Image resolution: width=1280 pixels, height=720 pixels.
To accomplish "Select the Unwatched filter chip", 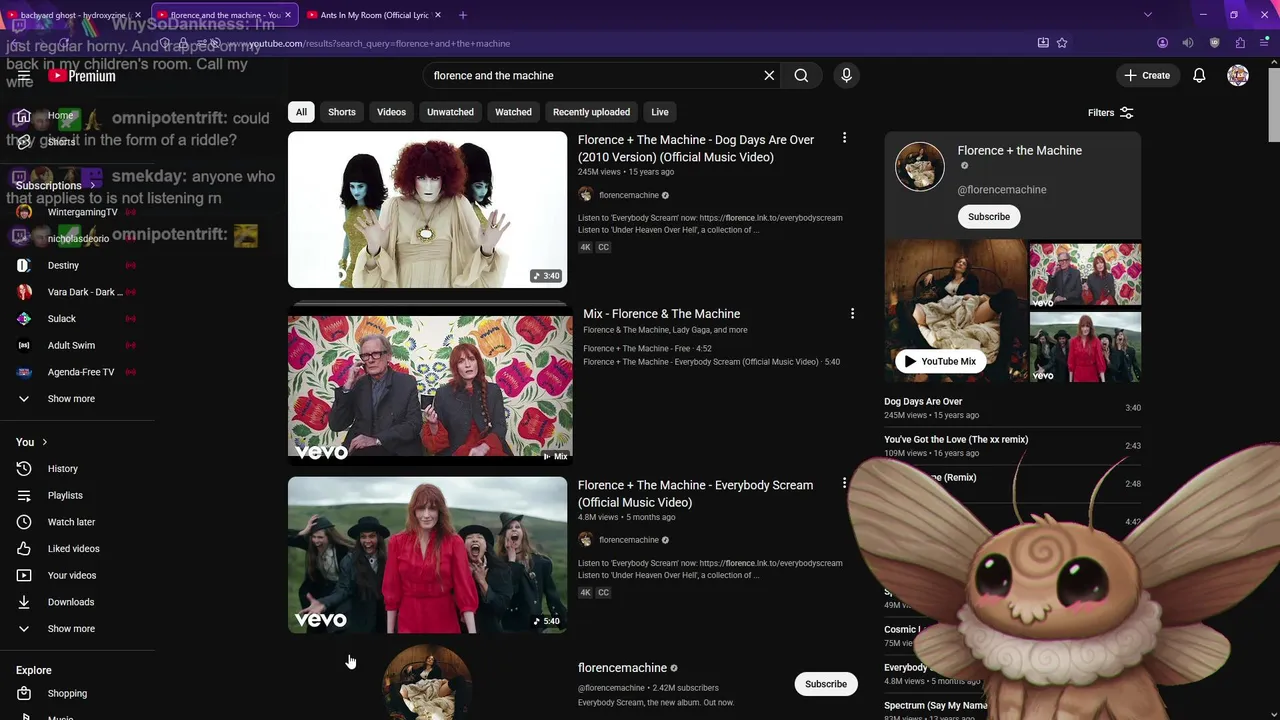I will (x=450, y=112).
